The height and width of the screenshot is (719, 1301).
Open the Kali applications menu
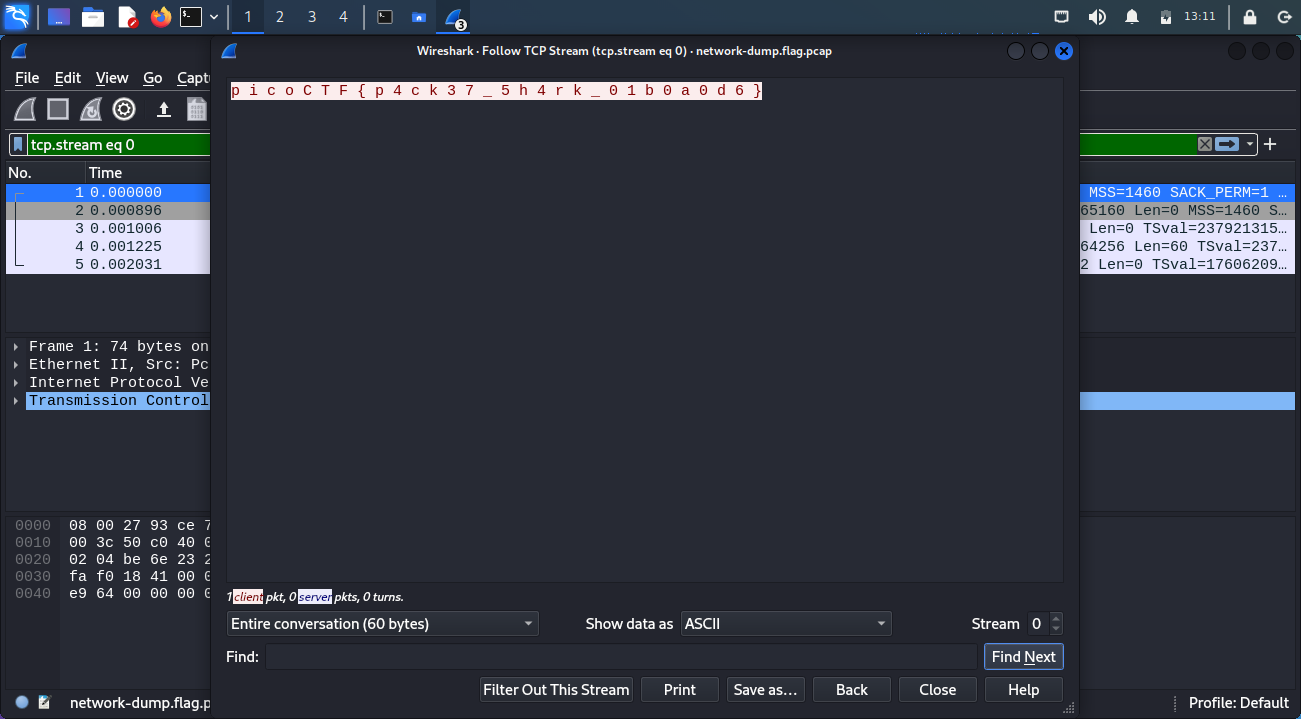[x=17, y=16]
